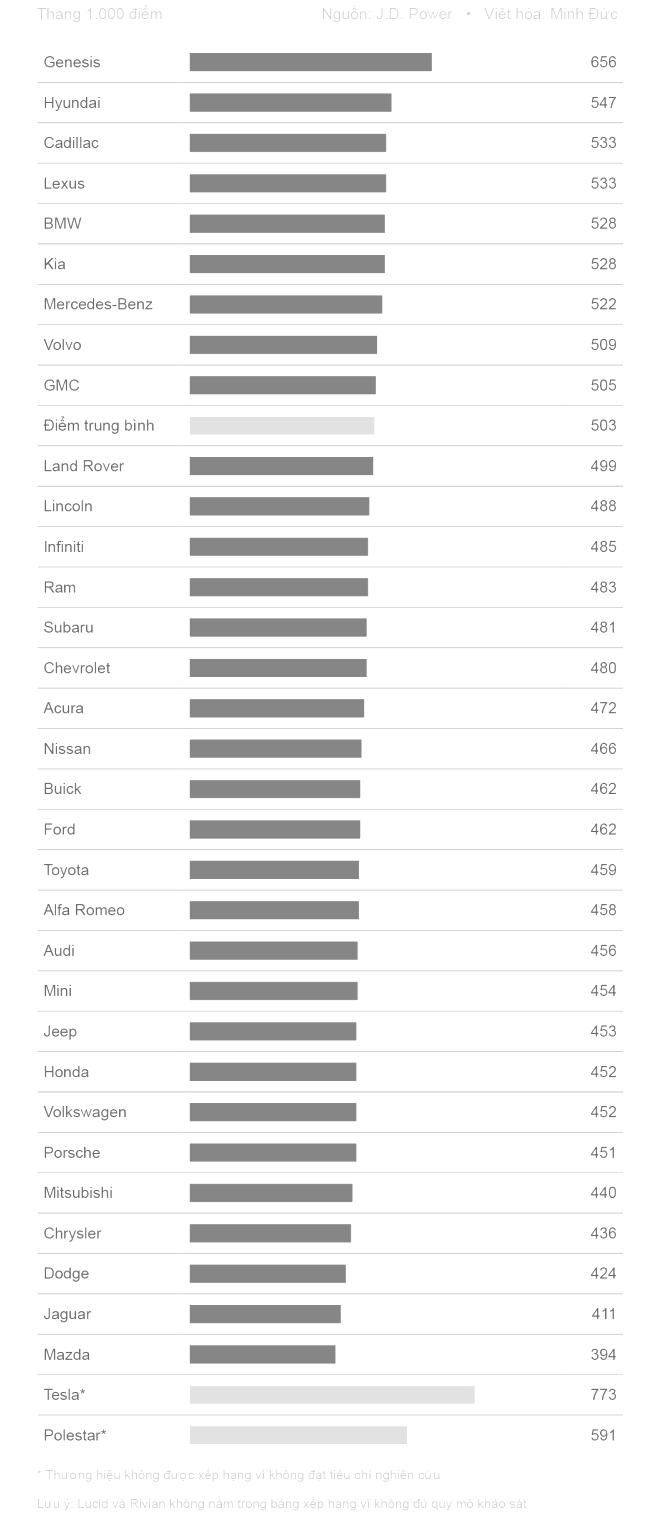This screenshot has width=665, height=1529.
Task: Click the Việt hóa: Minh Đức credit
Action: pyautogui.click(x=551, y=14)
